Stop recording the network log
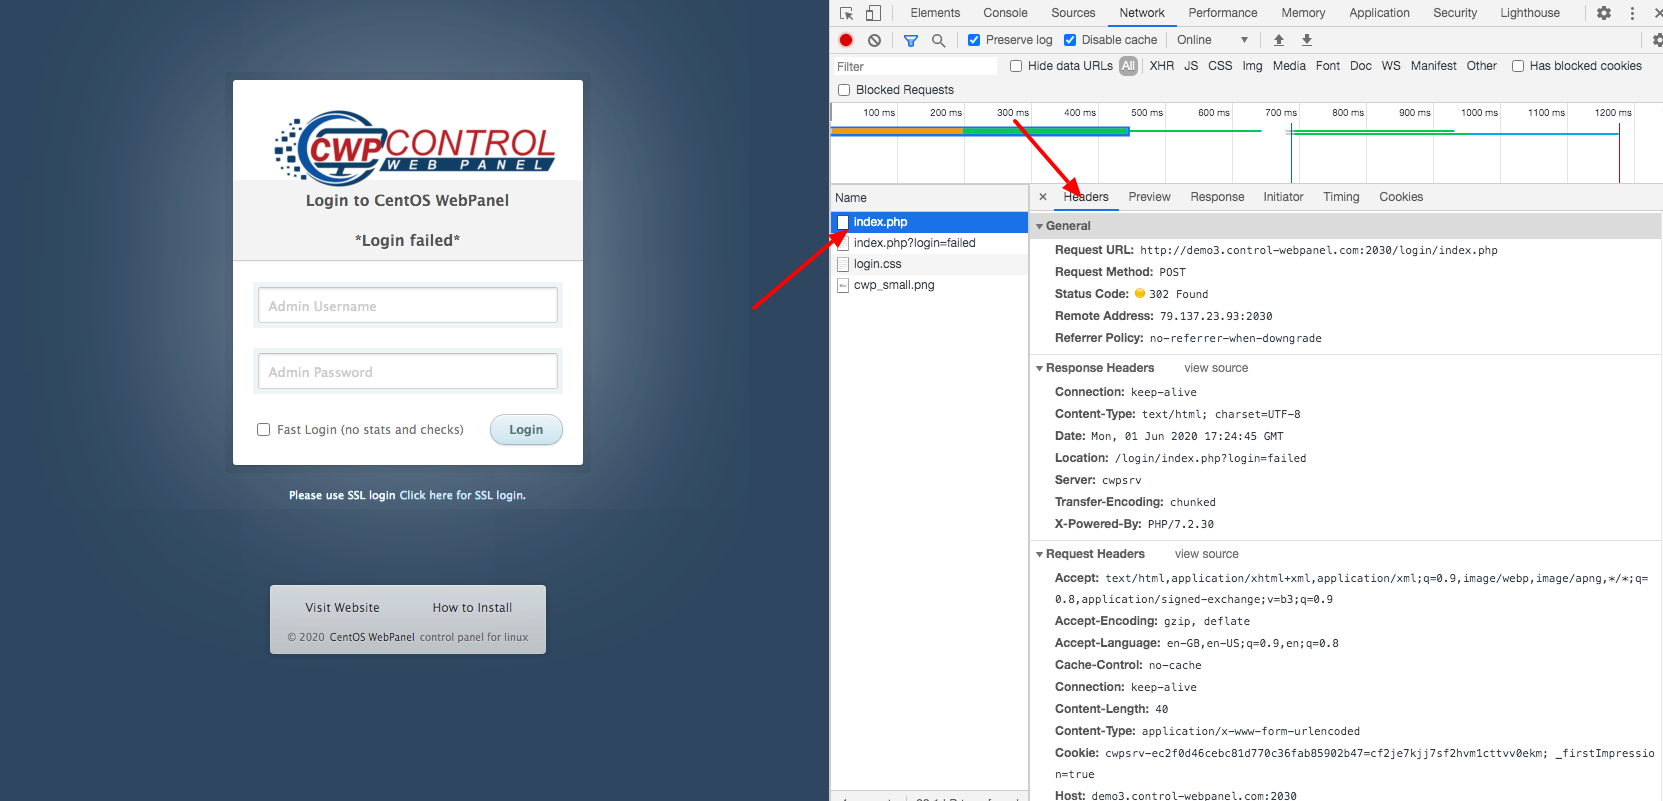This screenshot has height=801, width=1663. point(846,40)
